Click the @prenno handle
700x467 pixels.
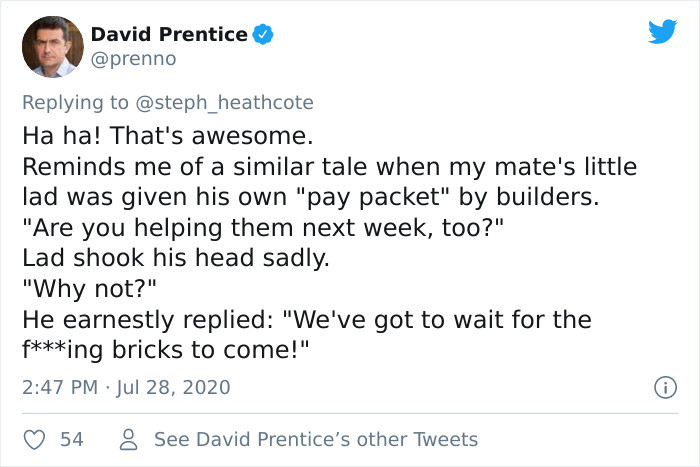[x=133, y=59]
